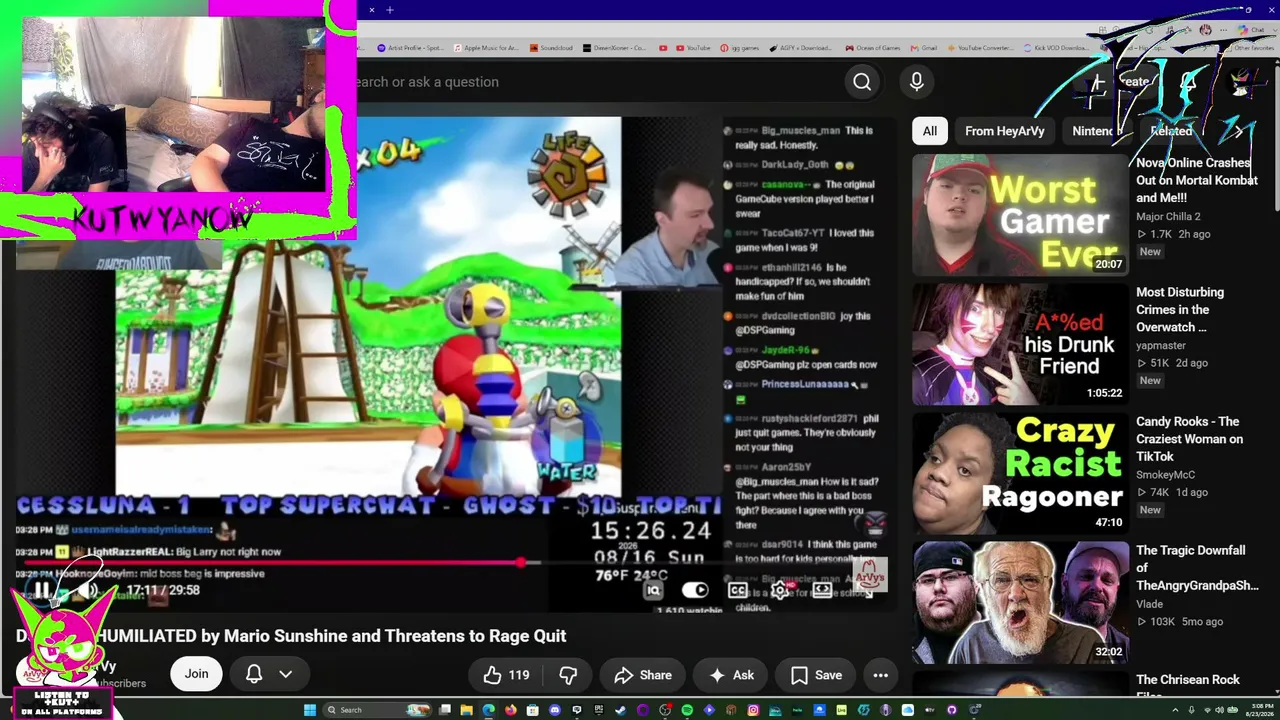This screenshot has width=1280, height=720.
Task: Open 'The Tragic Downfall of TheAngryGrandpaSh...' title
Action: (x=1197, y=568)
